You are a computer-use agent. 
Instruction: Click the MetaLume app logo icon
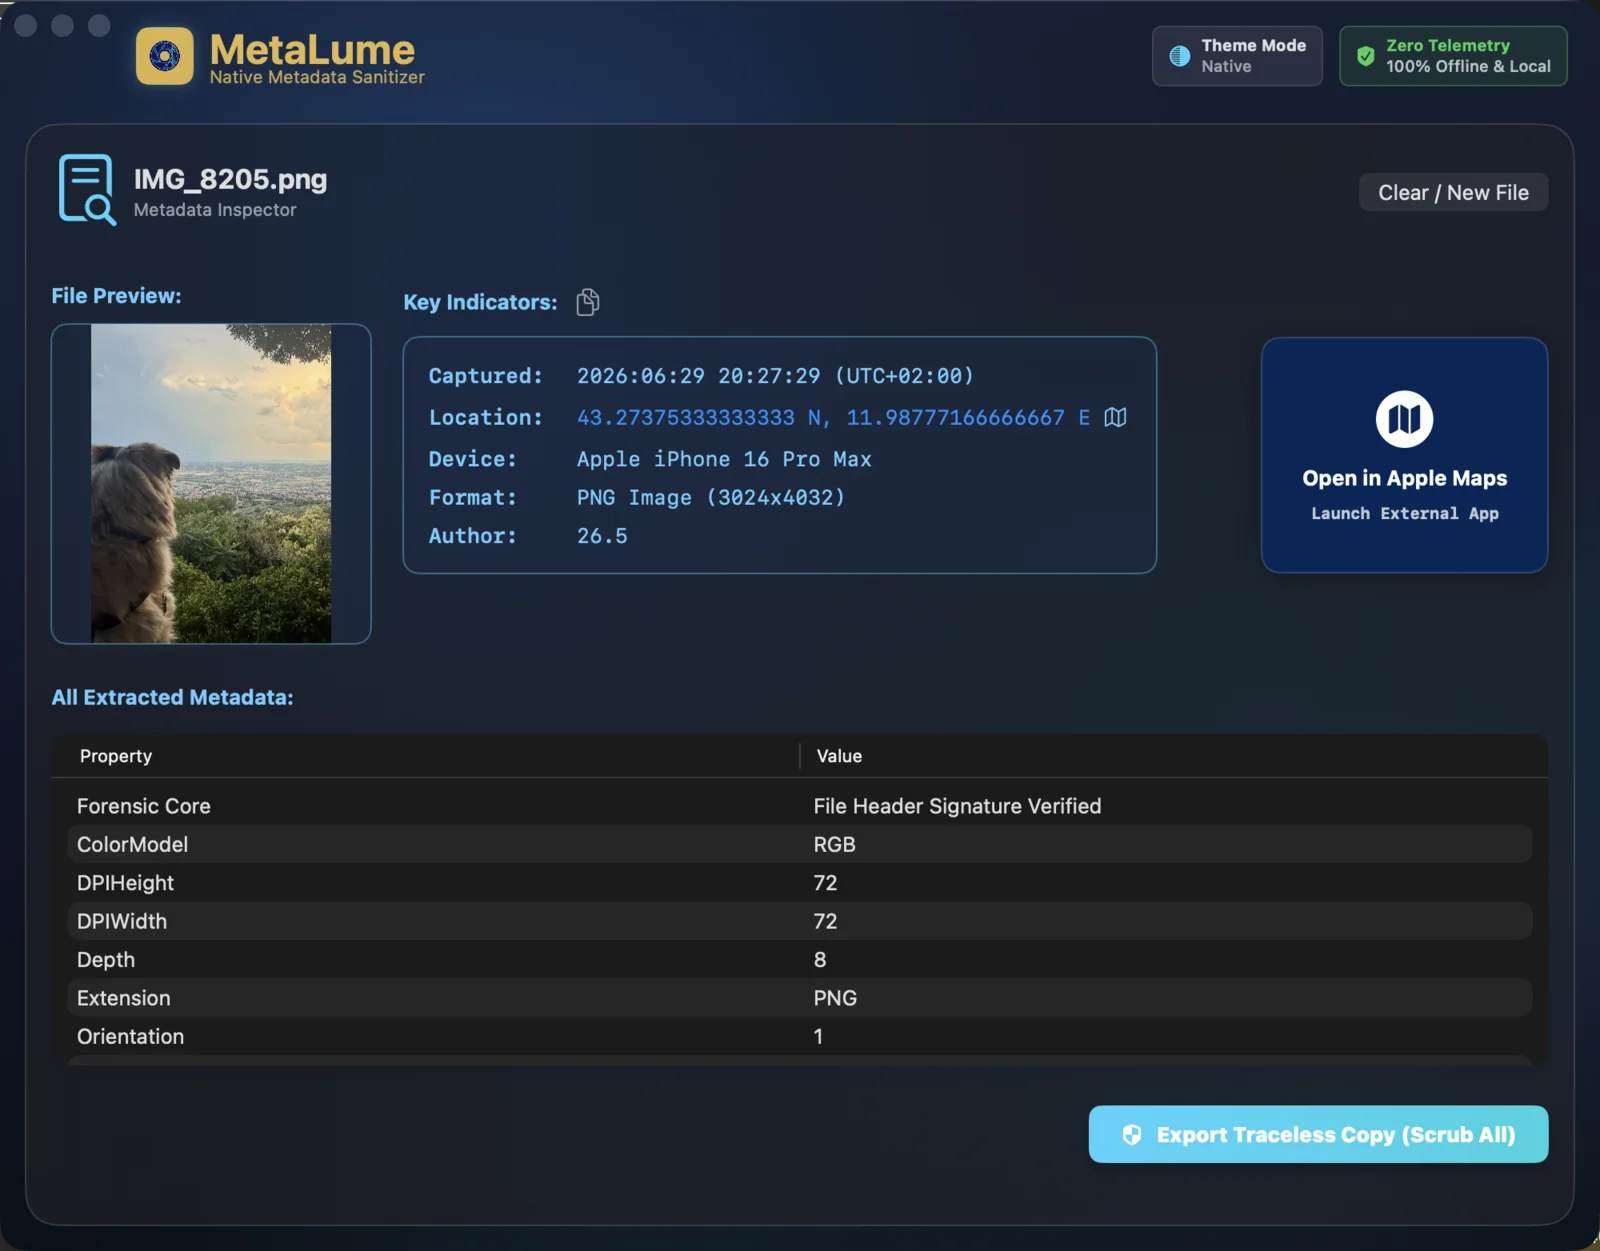165,56
